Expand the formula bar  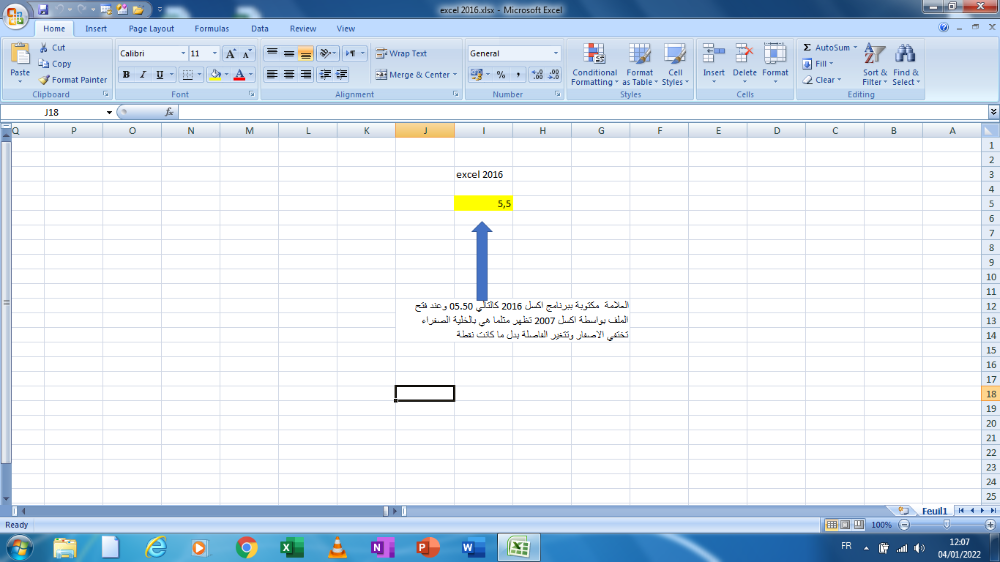(x=993, y=112)
